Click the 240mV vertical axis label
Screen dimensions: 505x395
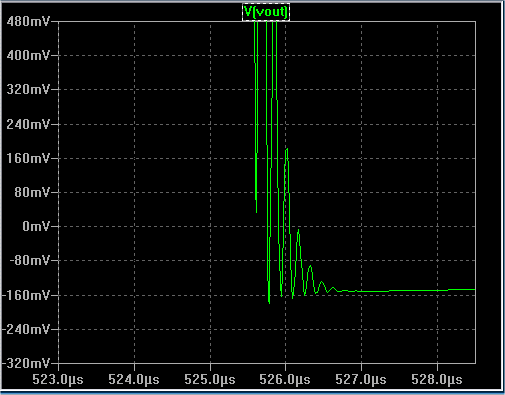(28, 124)
